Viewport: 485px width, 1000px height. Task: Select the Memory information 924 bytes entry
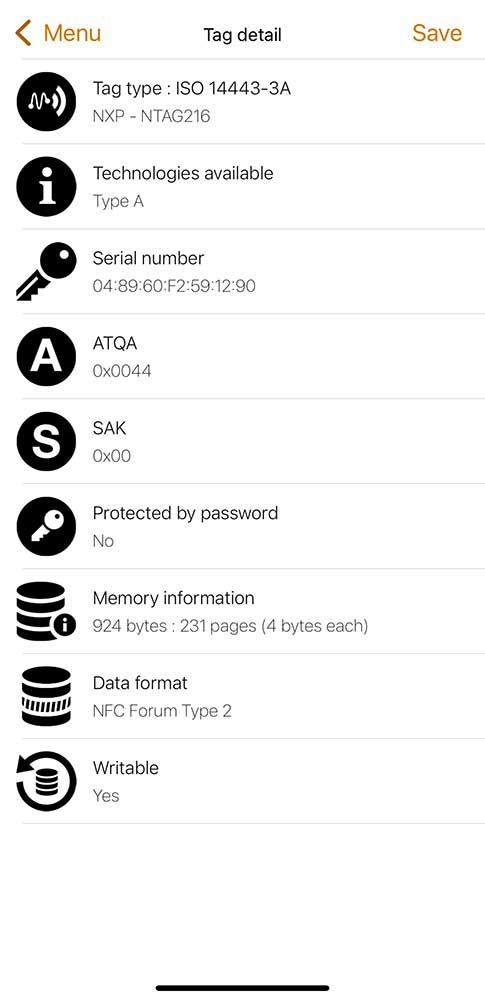(x=253, y=611)
